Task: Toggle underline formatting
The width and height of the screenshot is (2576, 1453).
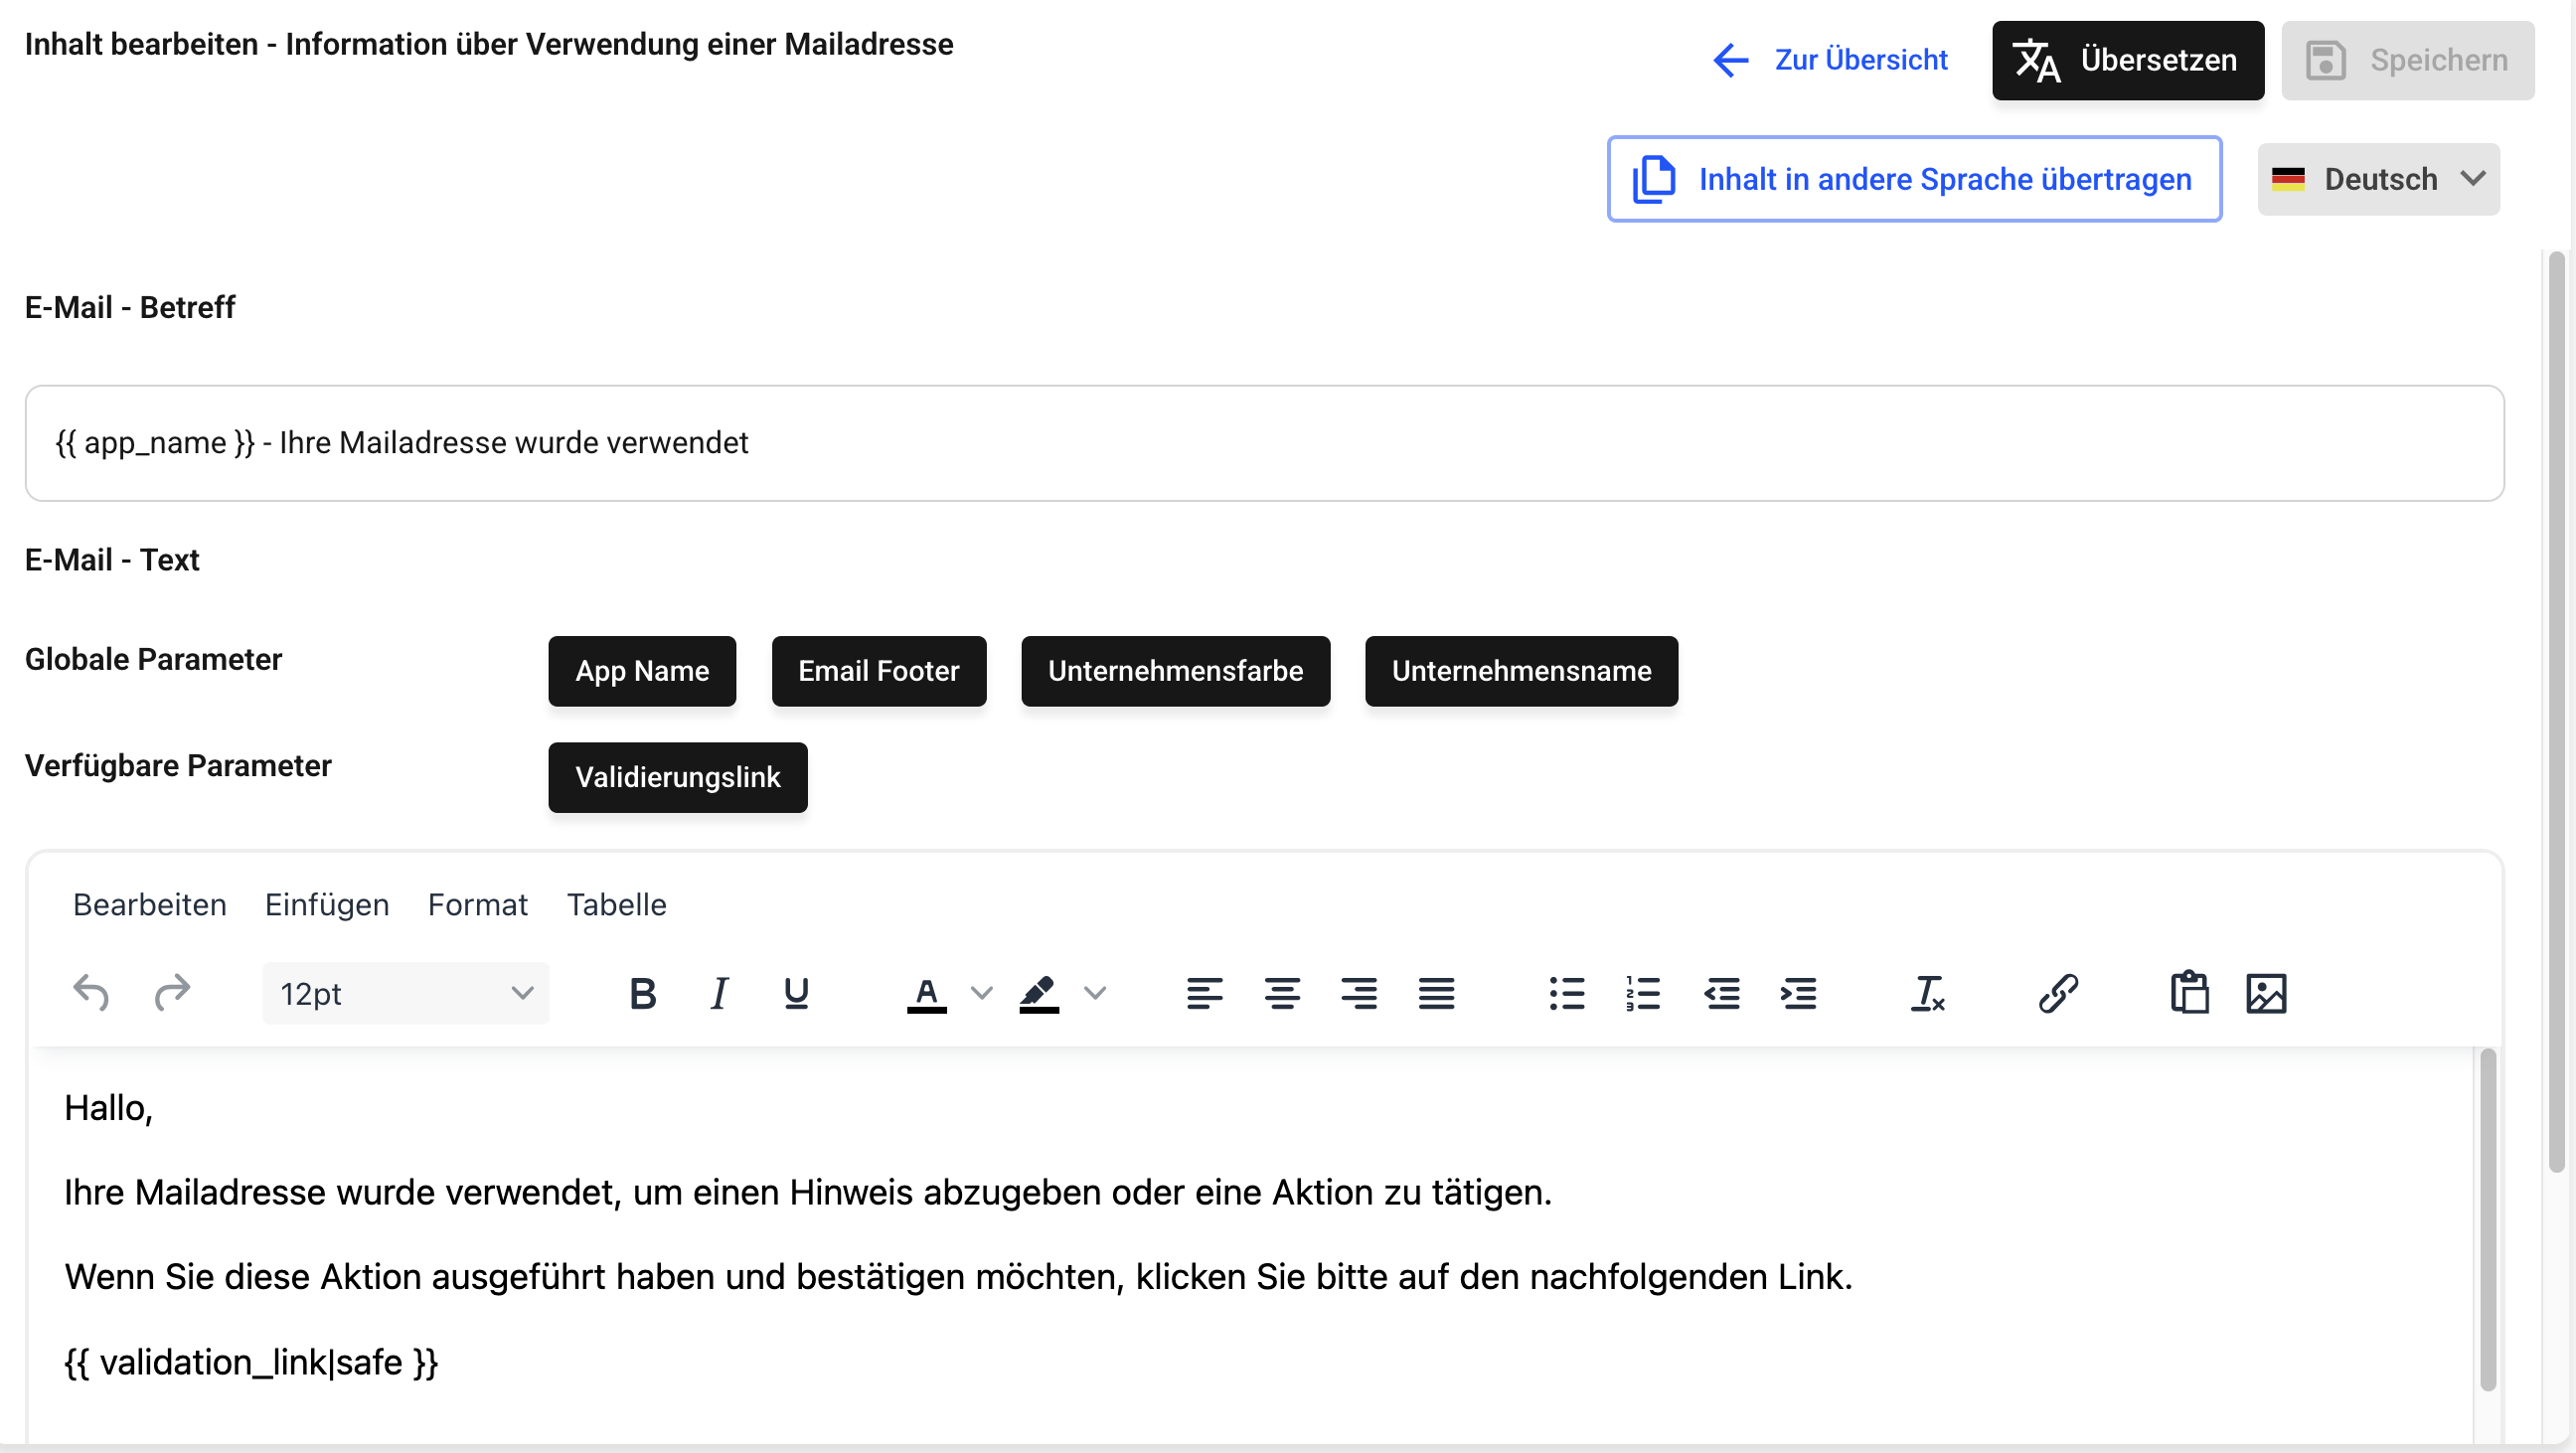Action: (x=796, y=993)
